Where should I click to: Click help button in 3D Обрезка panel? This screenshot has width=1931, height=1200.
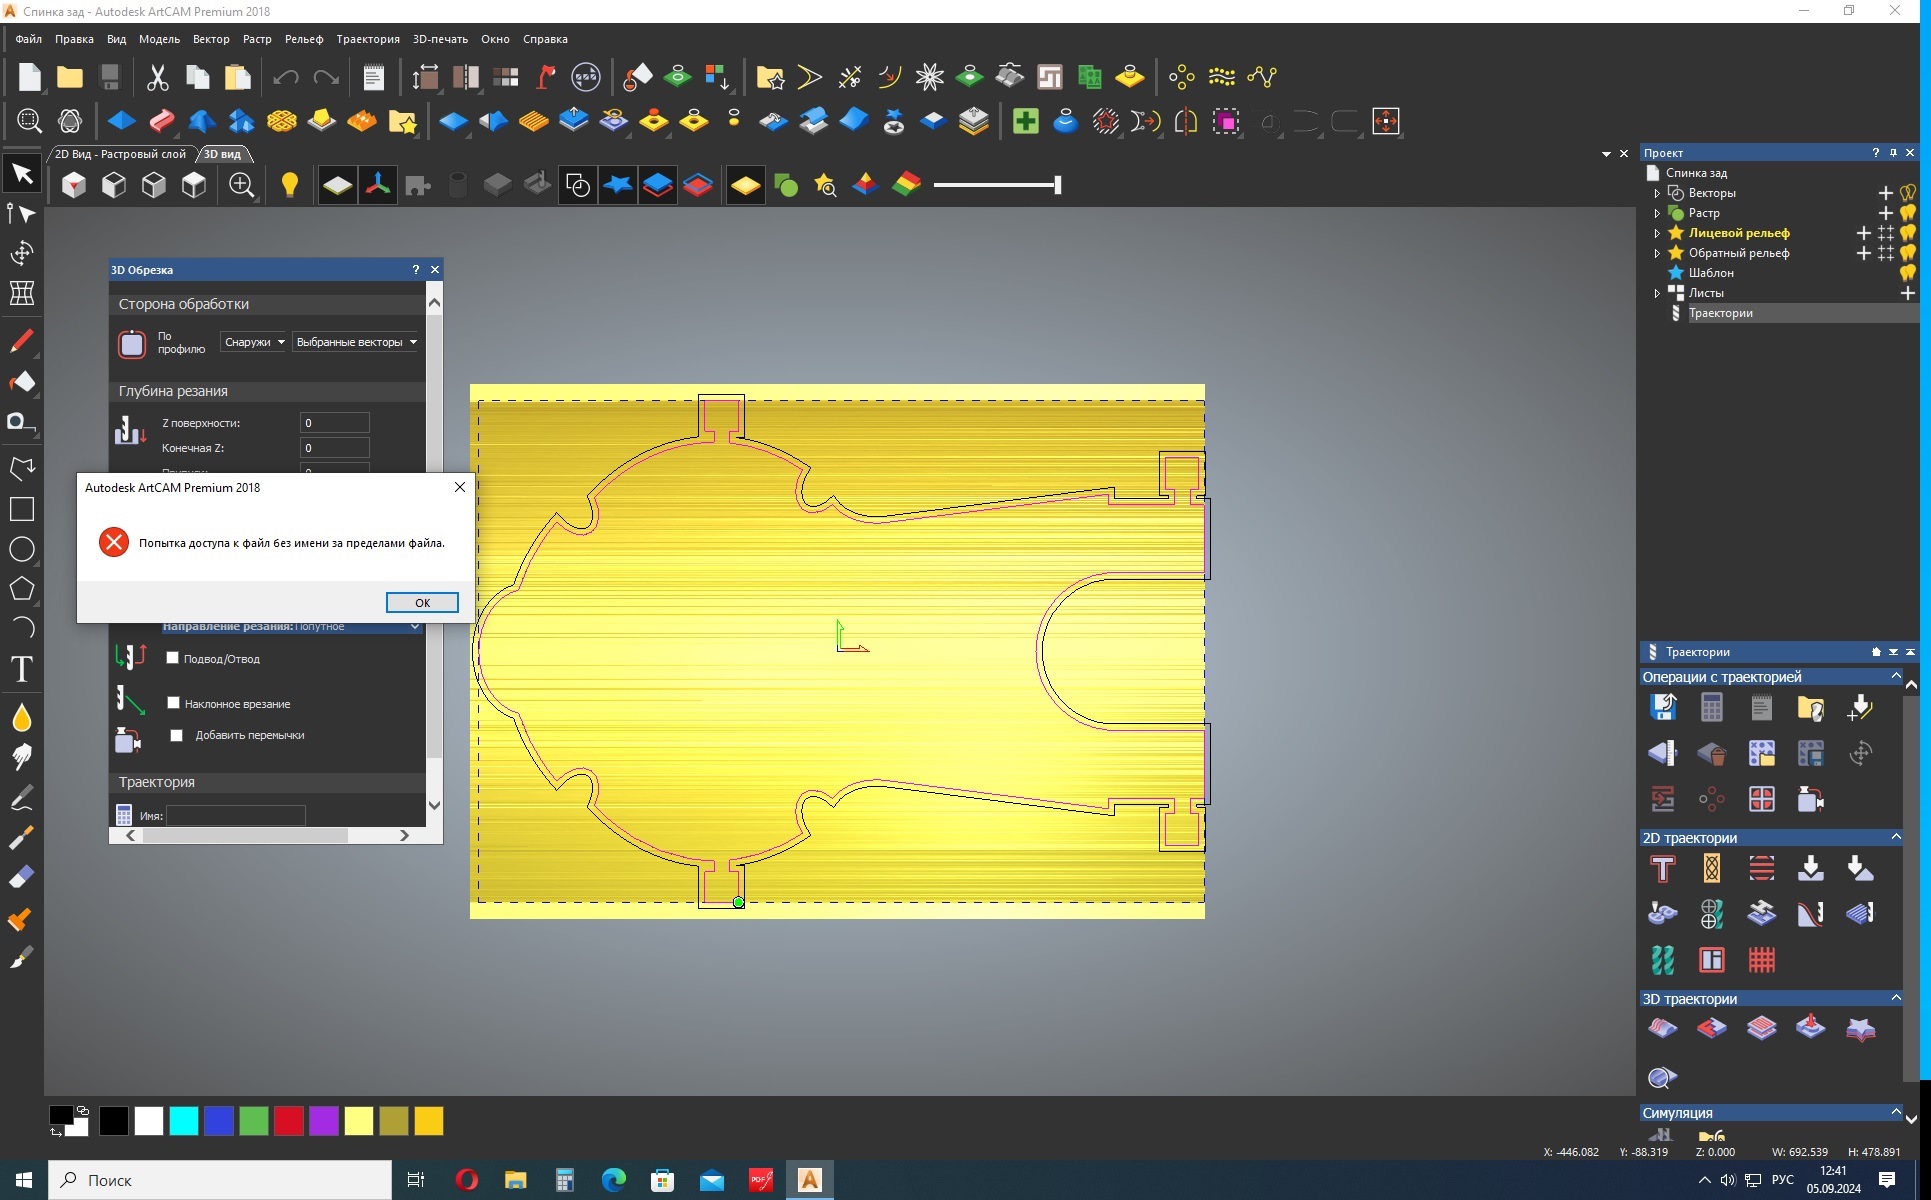[x=415, y=269]
